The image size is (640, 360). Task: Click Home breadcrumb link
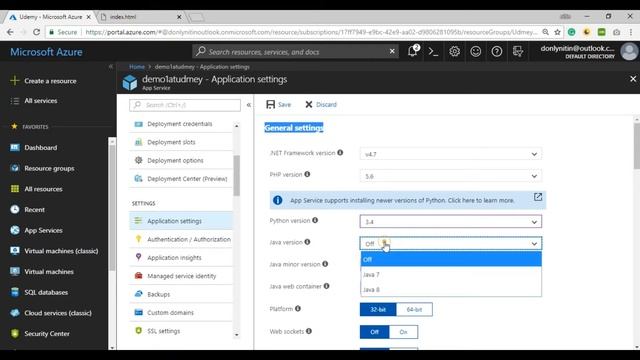(137, 67)
